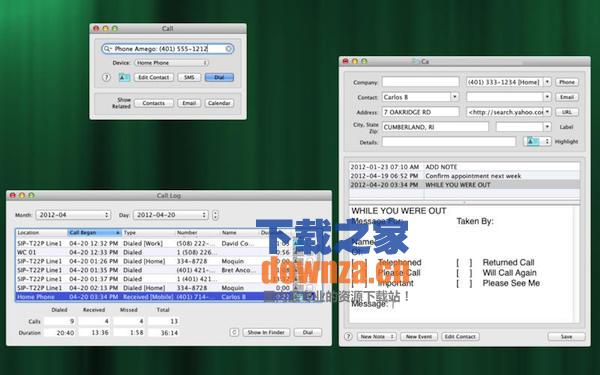Screen dimensions: 600x375
Task: Clear the Call window search field
Action: click(228, 49)
